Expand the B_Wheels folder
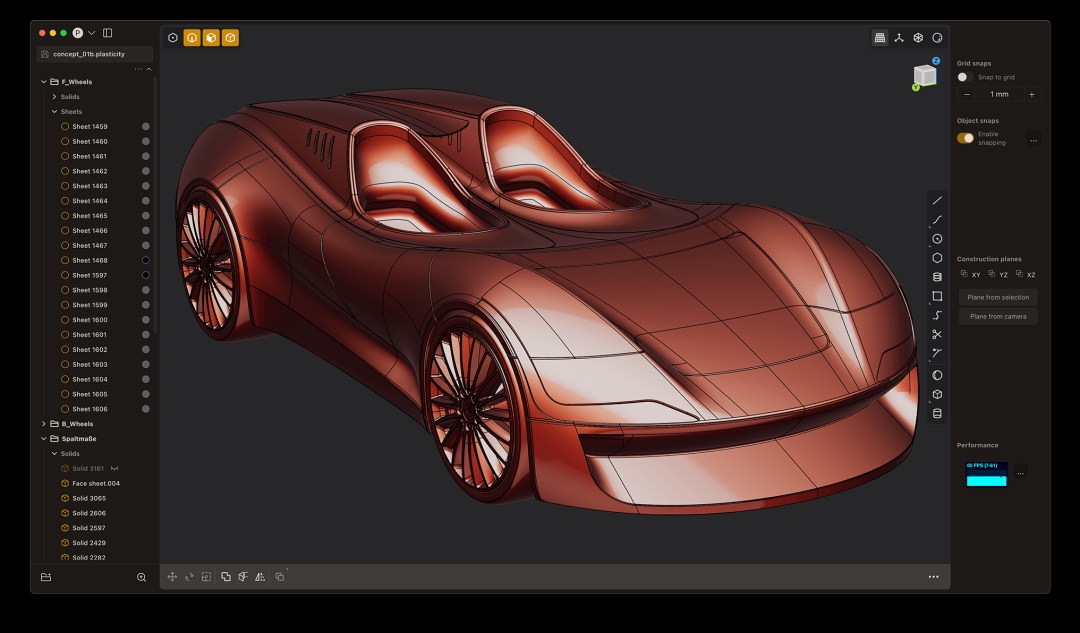 [x=43, y=423]
